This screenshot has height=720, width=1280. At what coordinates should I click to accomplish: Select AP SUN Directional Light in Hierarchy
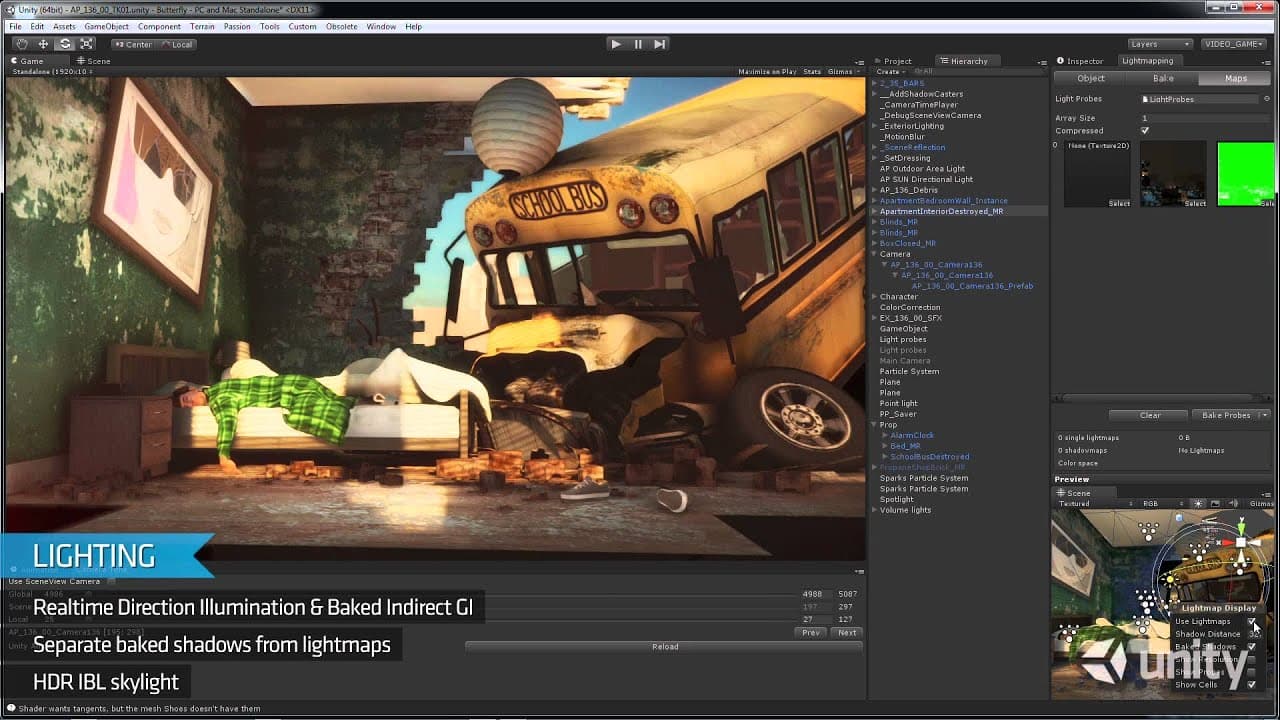(x=926, y=180)
